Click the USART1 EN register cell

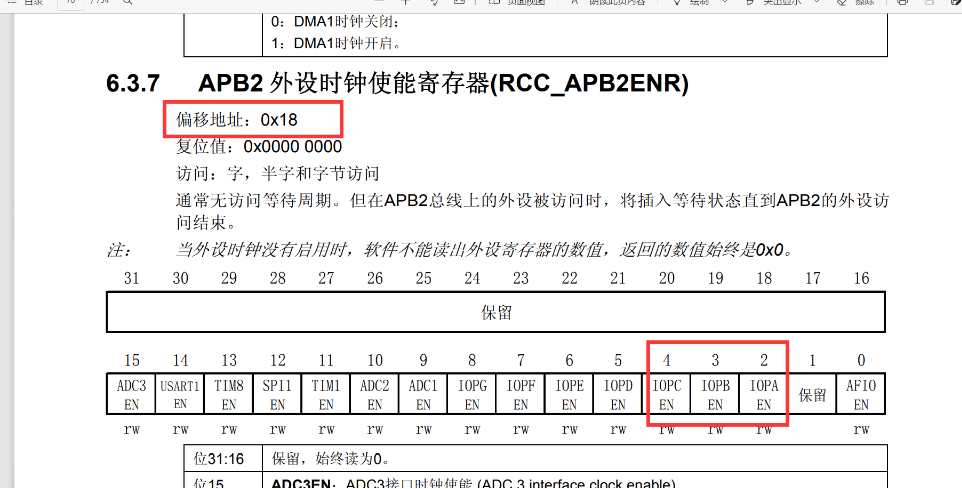coord(180,395)
